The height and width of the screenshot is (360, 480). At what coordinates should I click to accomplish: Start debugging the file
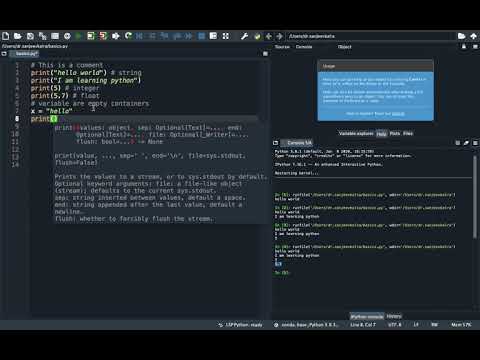pyautogui.click(x=139, y=36)
